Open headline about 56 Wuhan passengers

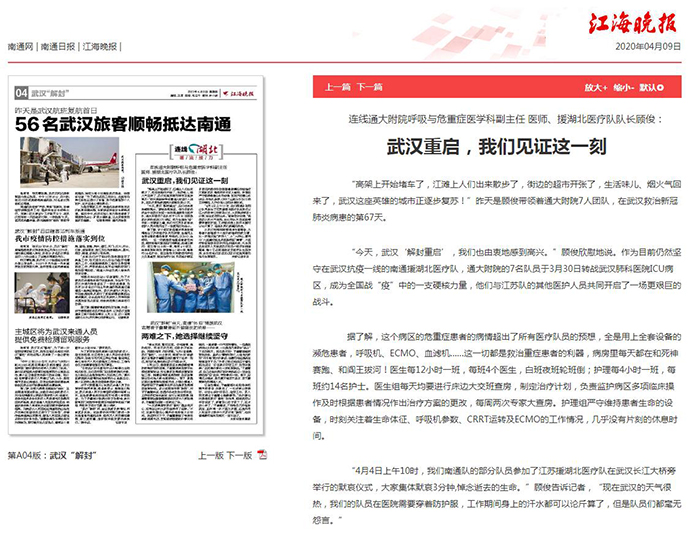pyautogui.click(x=124, y=125)
